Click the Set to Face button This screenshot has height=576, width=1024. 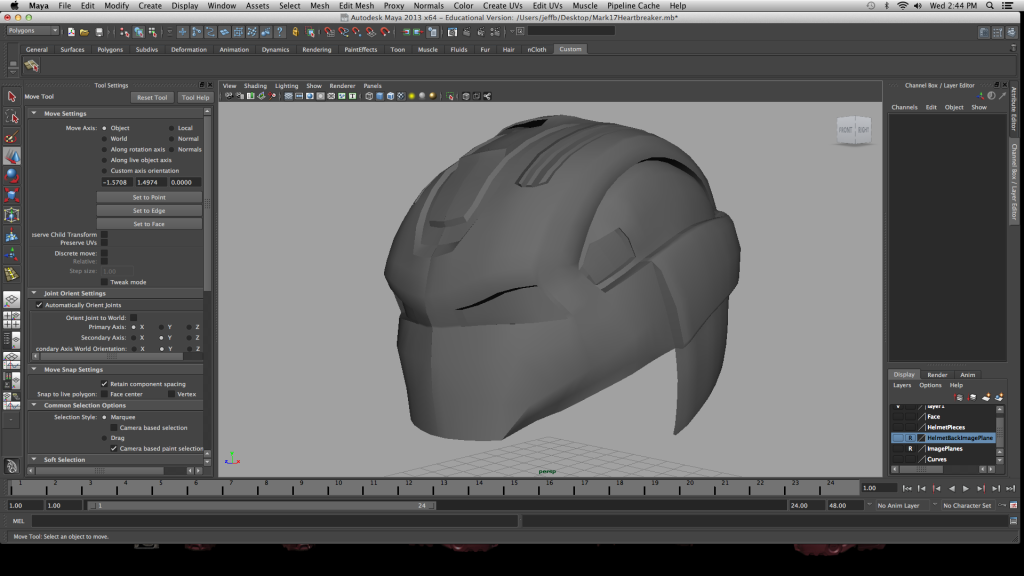point(149,224)
